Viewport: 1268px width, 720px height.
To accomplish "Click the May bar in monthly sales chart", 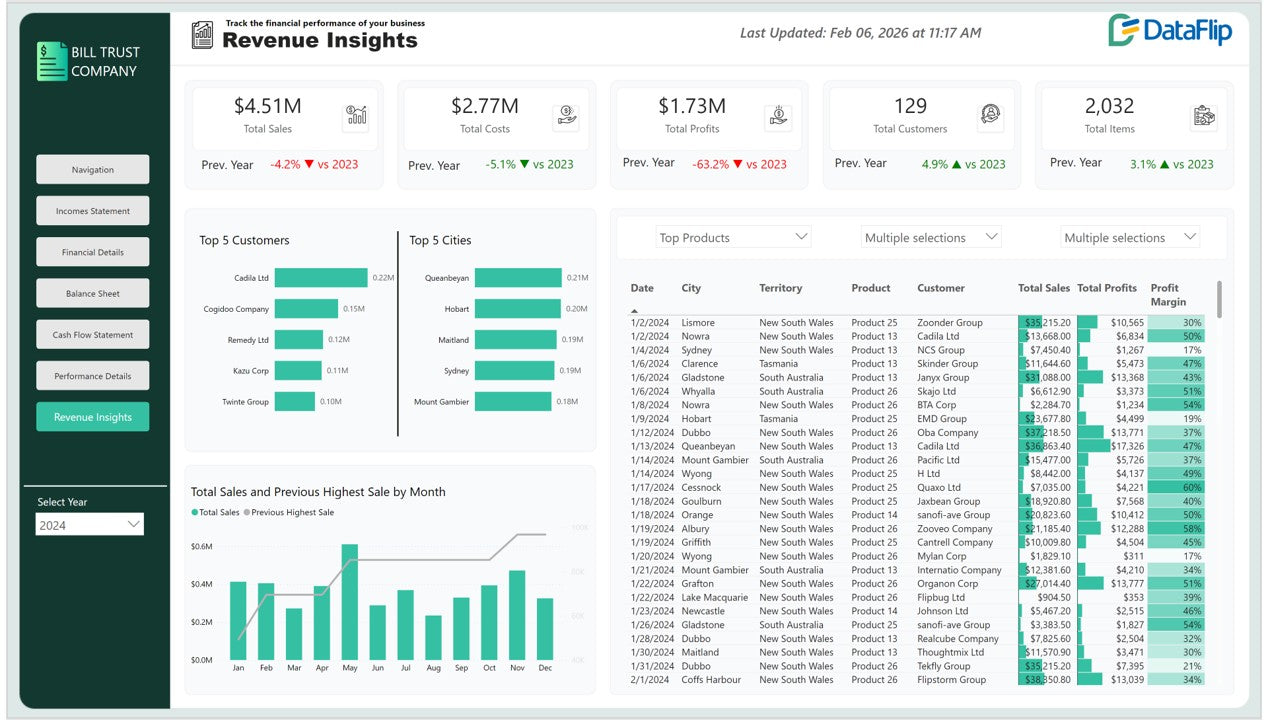I will 349,602.
